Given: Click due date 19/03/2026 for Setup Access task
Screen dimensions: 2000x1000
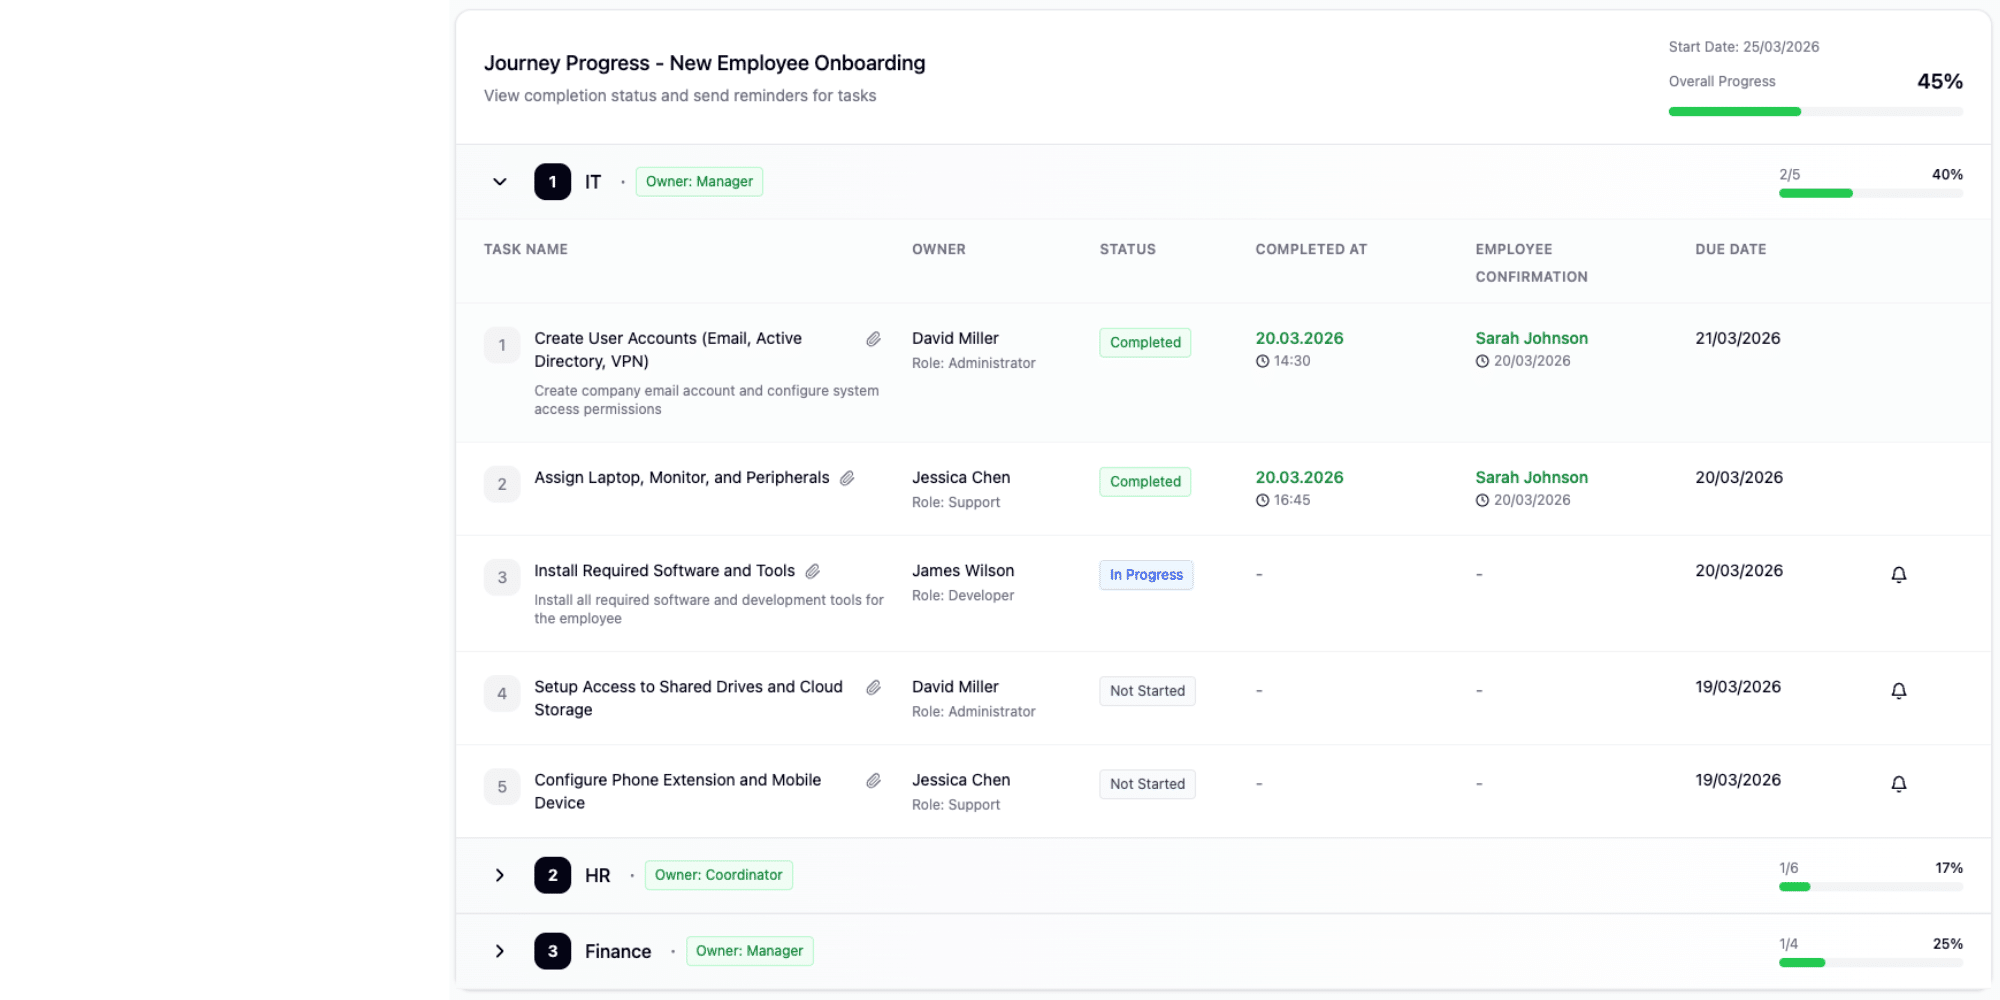Looking at the screenshot, I should [1738, 687].
